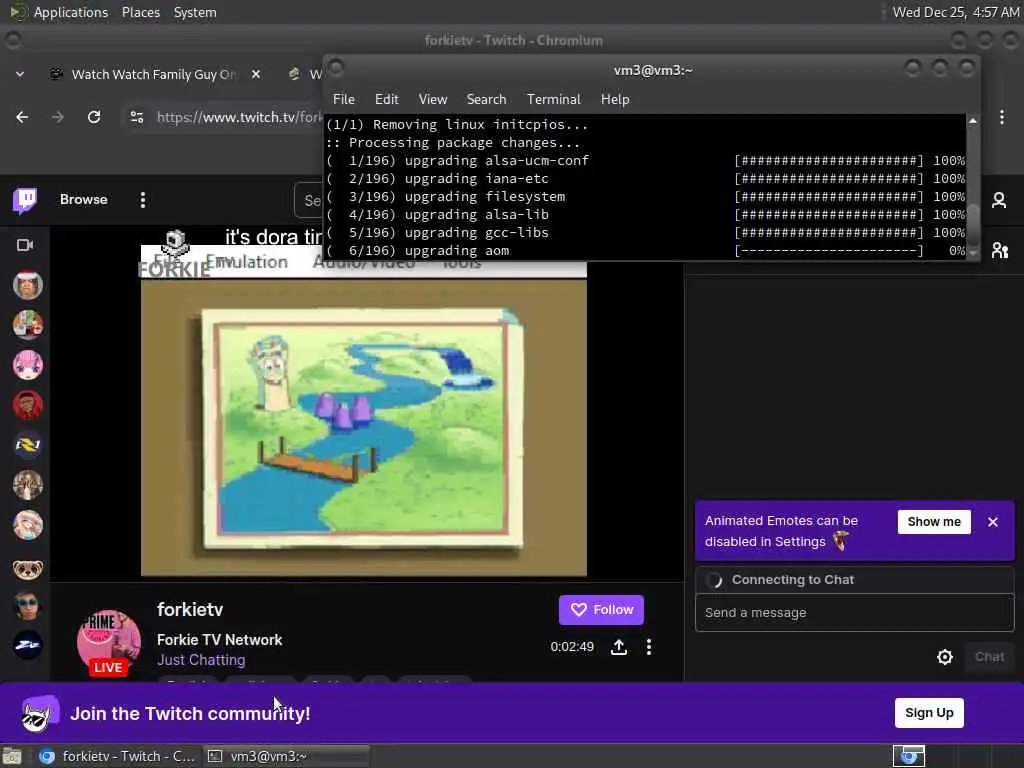This screenshot has height=768, width=1024.
Task: Open site information icon in address bar
Action: point(136,117)
